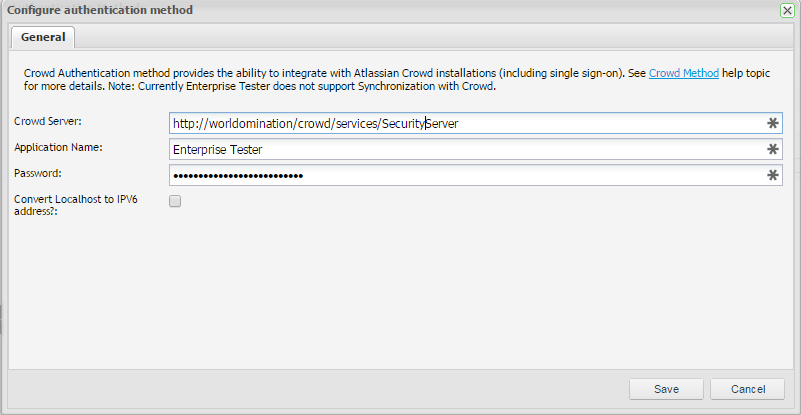This screenshot has width=801, height=415.
Task: Click the Configure authentication method title bar
Action: pyautogui.click(x=300, y=10)
